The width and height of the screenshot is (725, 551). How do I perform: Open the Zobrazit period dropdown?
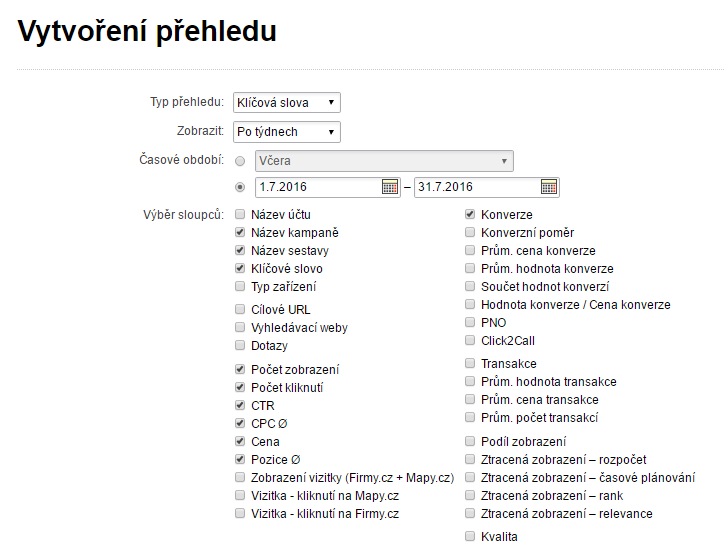pyautogui.click(x=286, y=132)
